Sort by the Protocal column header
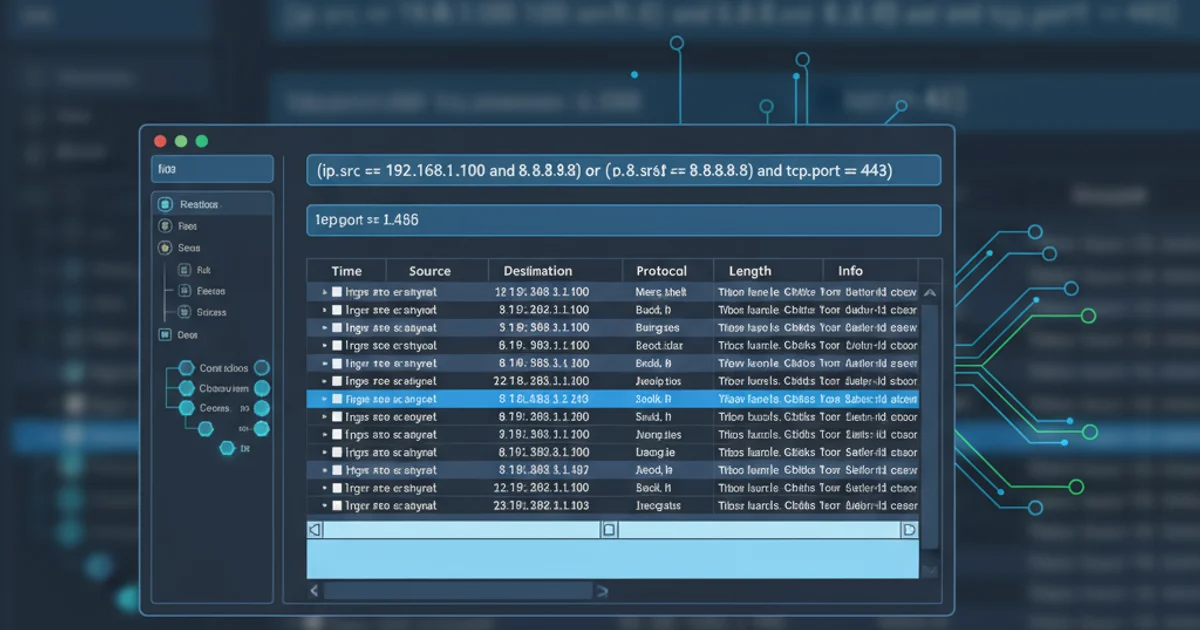Image resolution: width=1200 pixels, height=630 pixels. [x=661, y=271]
